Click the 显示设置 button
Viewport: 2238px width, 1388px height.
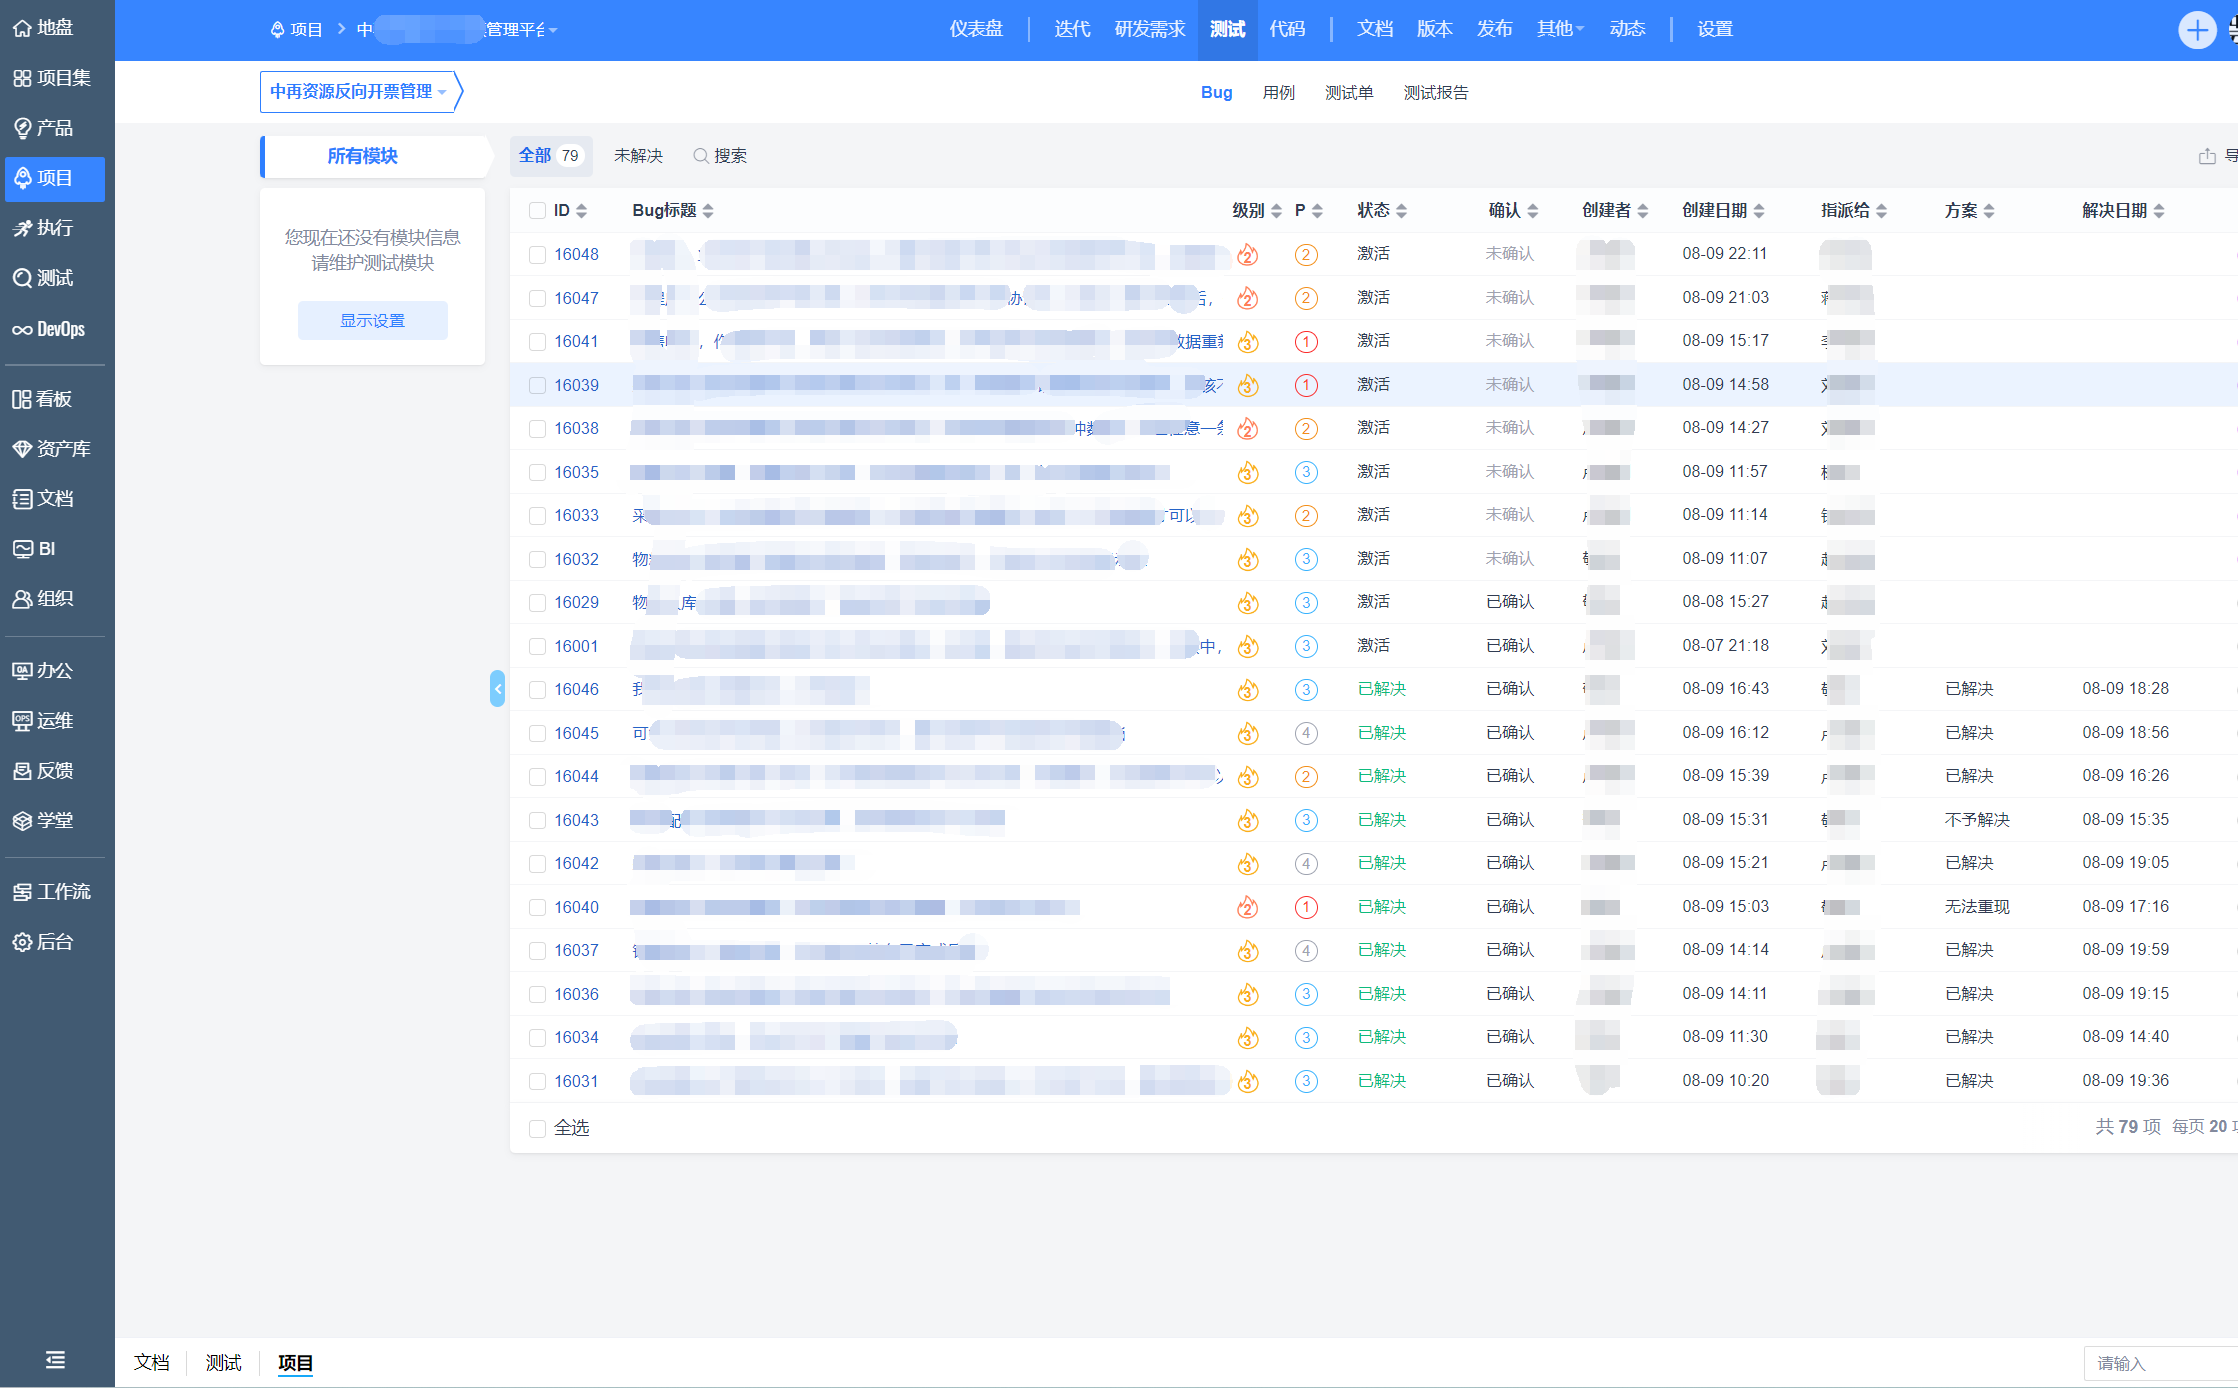pyautogui.click(x=372, y=320)
